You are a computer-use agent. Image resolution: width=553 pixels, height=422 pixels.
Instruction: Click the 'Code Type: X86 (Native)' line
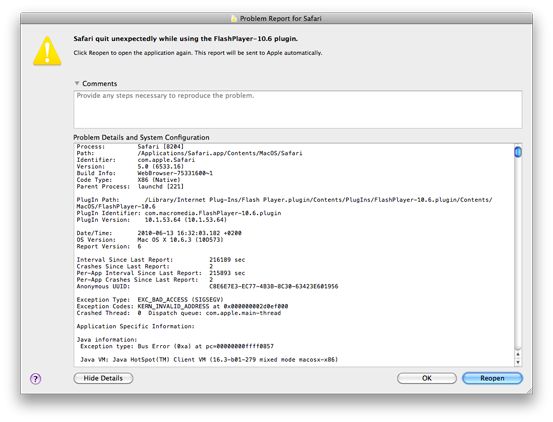[x=128, y=180]
